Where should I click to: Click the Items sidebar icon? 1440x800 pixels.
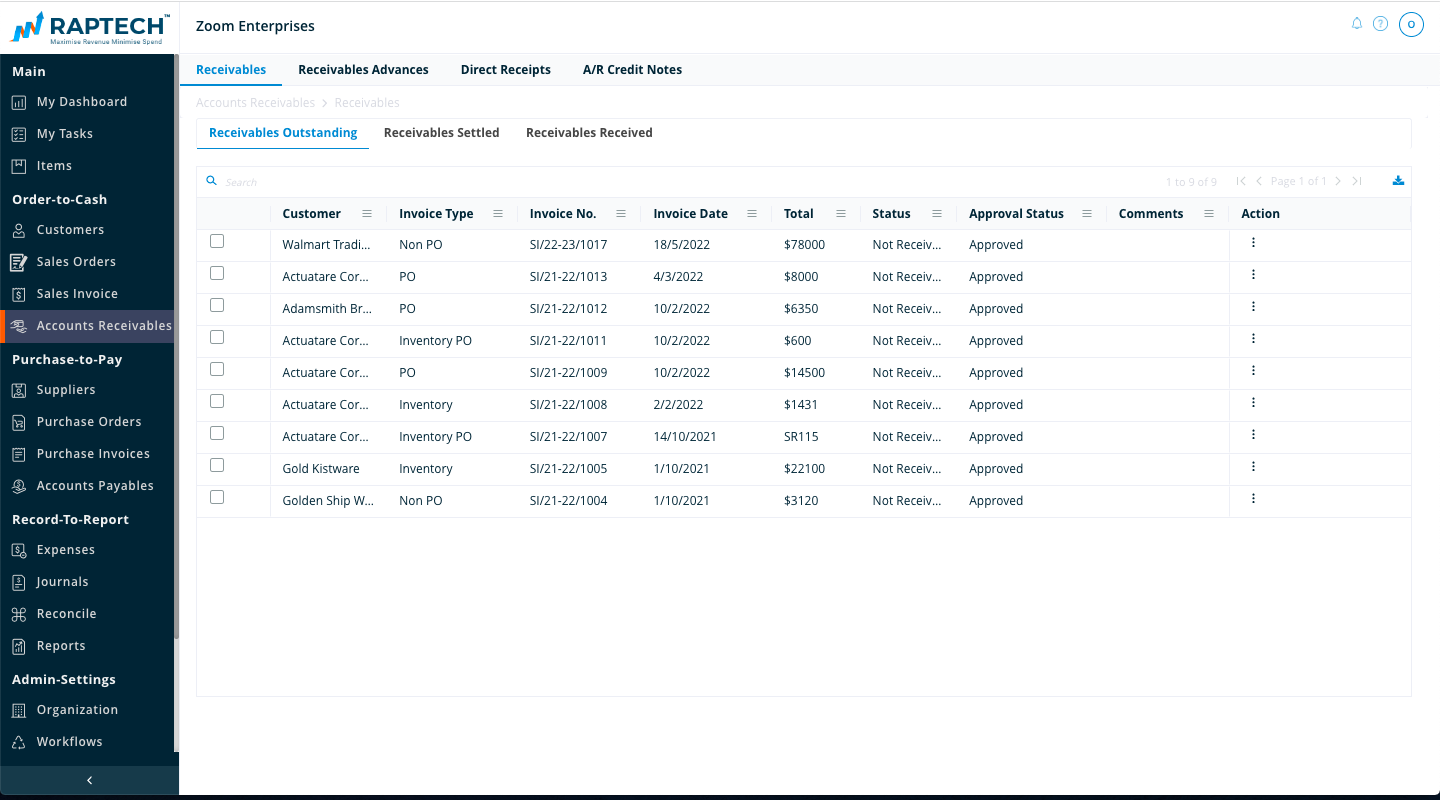click(18, 166)
